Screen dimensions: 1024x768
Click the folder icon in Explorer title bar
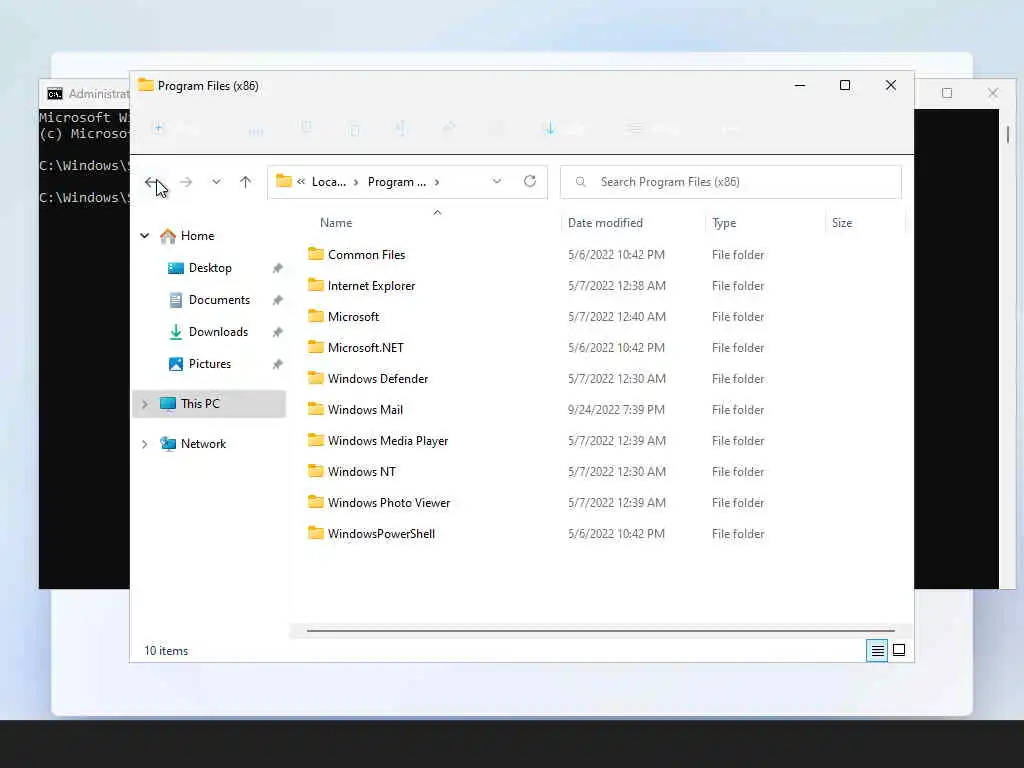tap(146, 85)
